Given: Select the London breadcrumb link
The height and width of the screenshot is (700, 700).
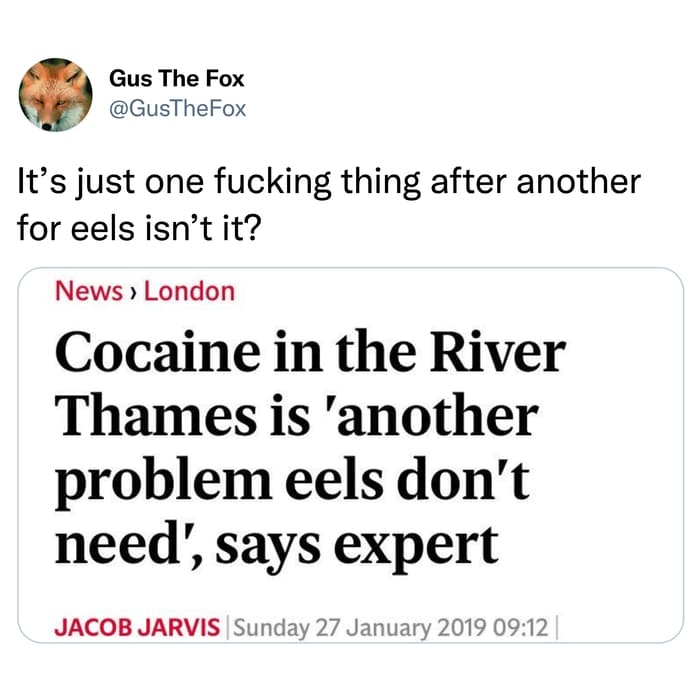Looking at the screenshot, I should pyautogui.click(x=189, y=292).
